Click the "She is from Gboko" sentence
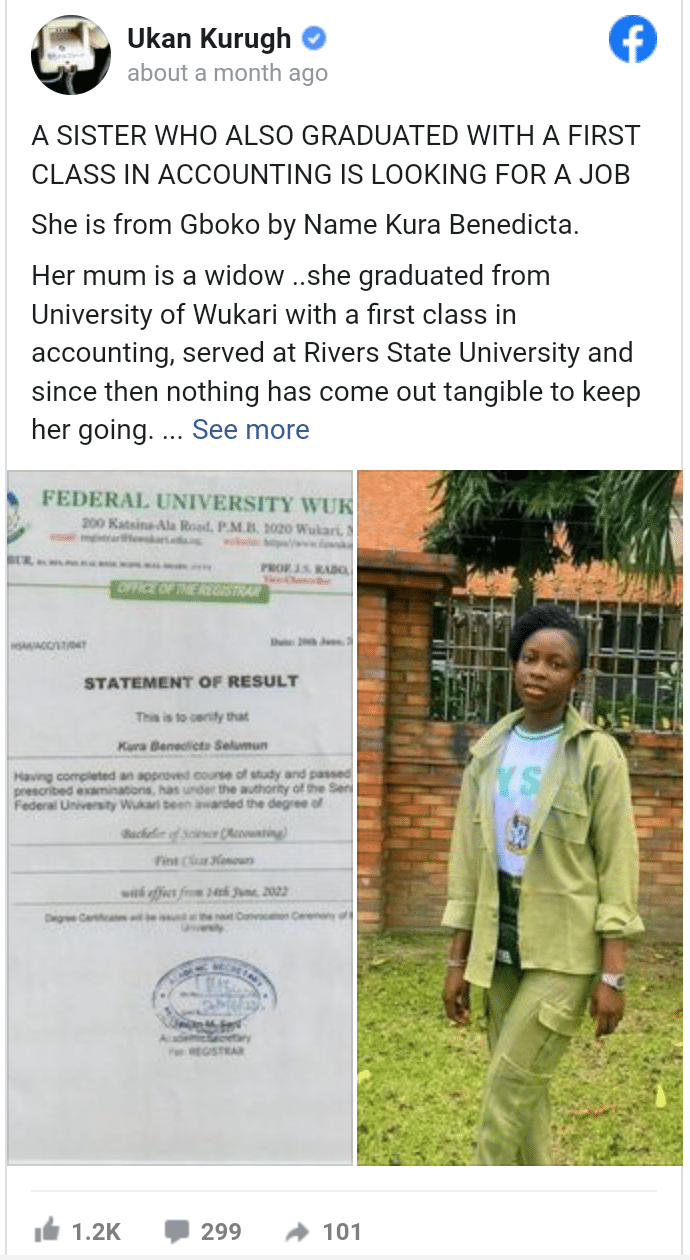The width and height of the screenshot is (690, 1260). click(305, 224)
